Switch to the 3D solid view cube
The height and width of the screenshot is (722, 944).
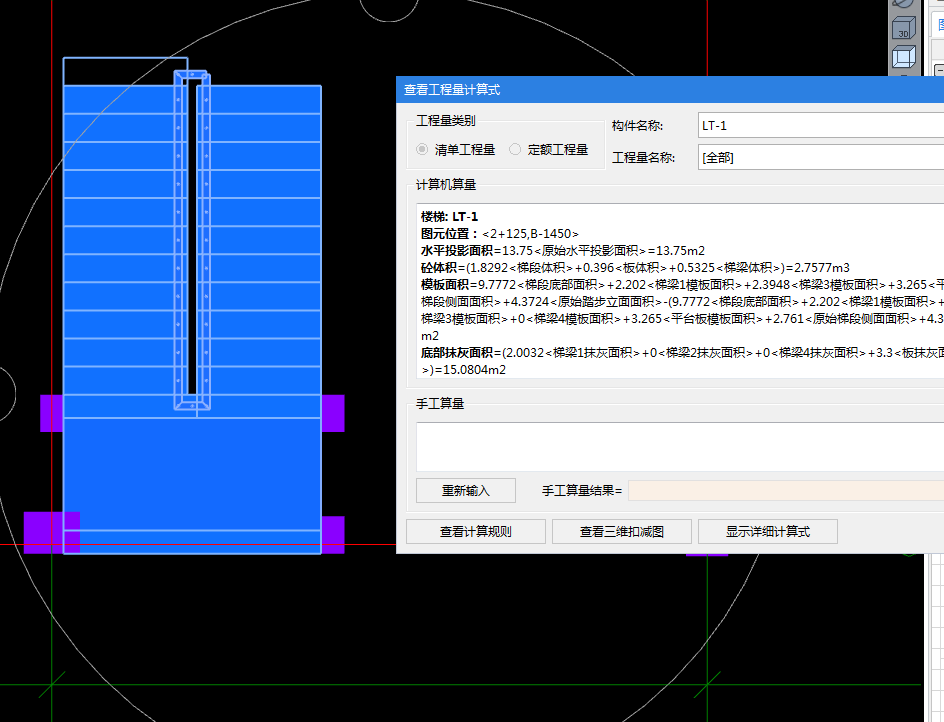point(903,28)
